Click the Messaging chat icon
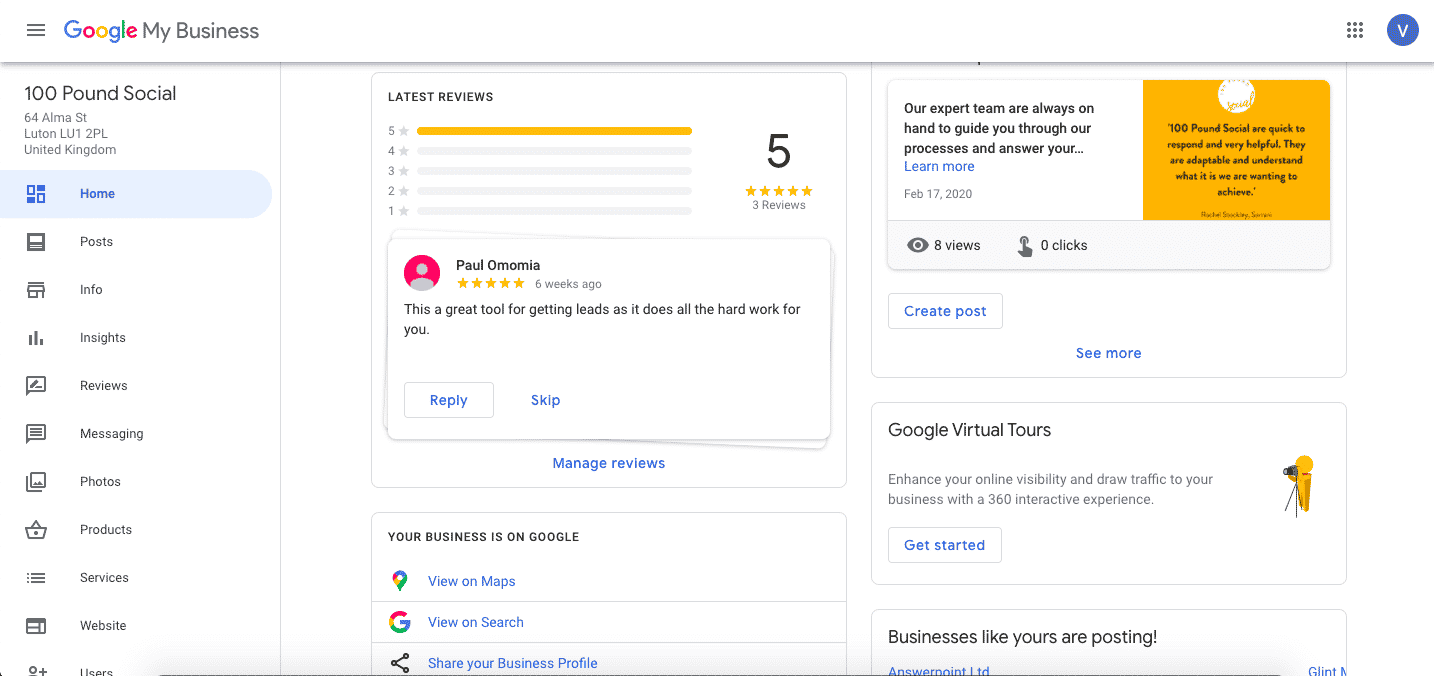Image resolution: width=1434 pixels, height=676 pixels. click(36, 434)
